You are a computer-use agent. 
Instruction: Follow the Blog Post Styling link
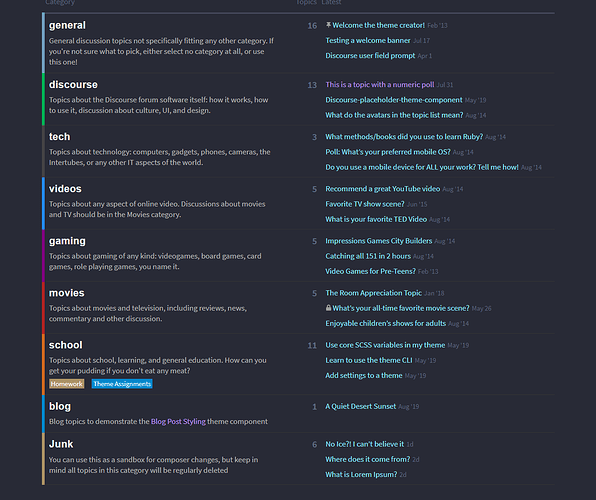point(178,421)
